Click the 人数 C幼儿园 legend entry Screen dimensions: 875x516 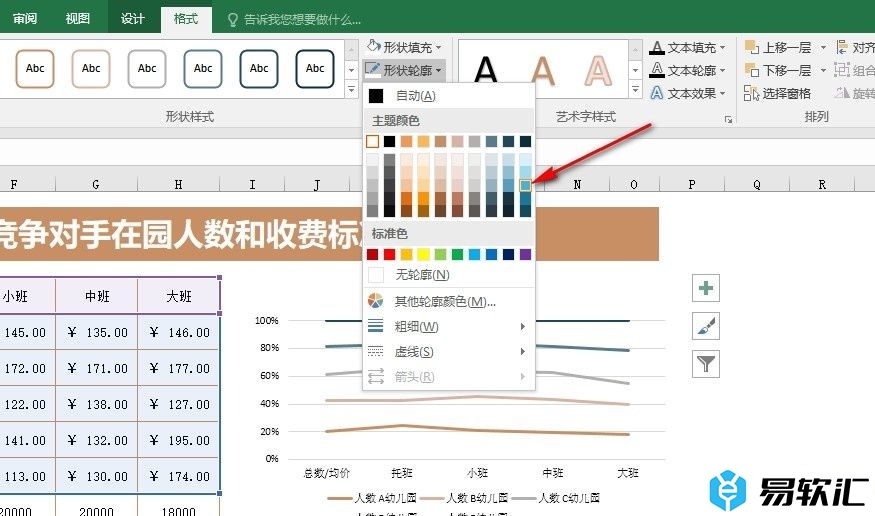pyautogui.click(x=555, y=498)
